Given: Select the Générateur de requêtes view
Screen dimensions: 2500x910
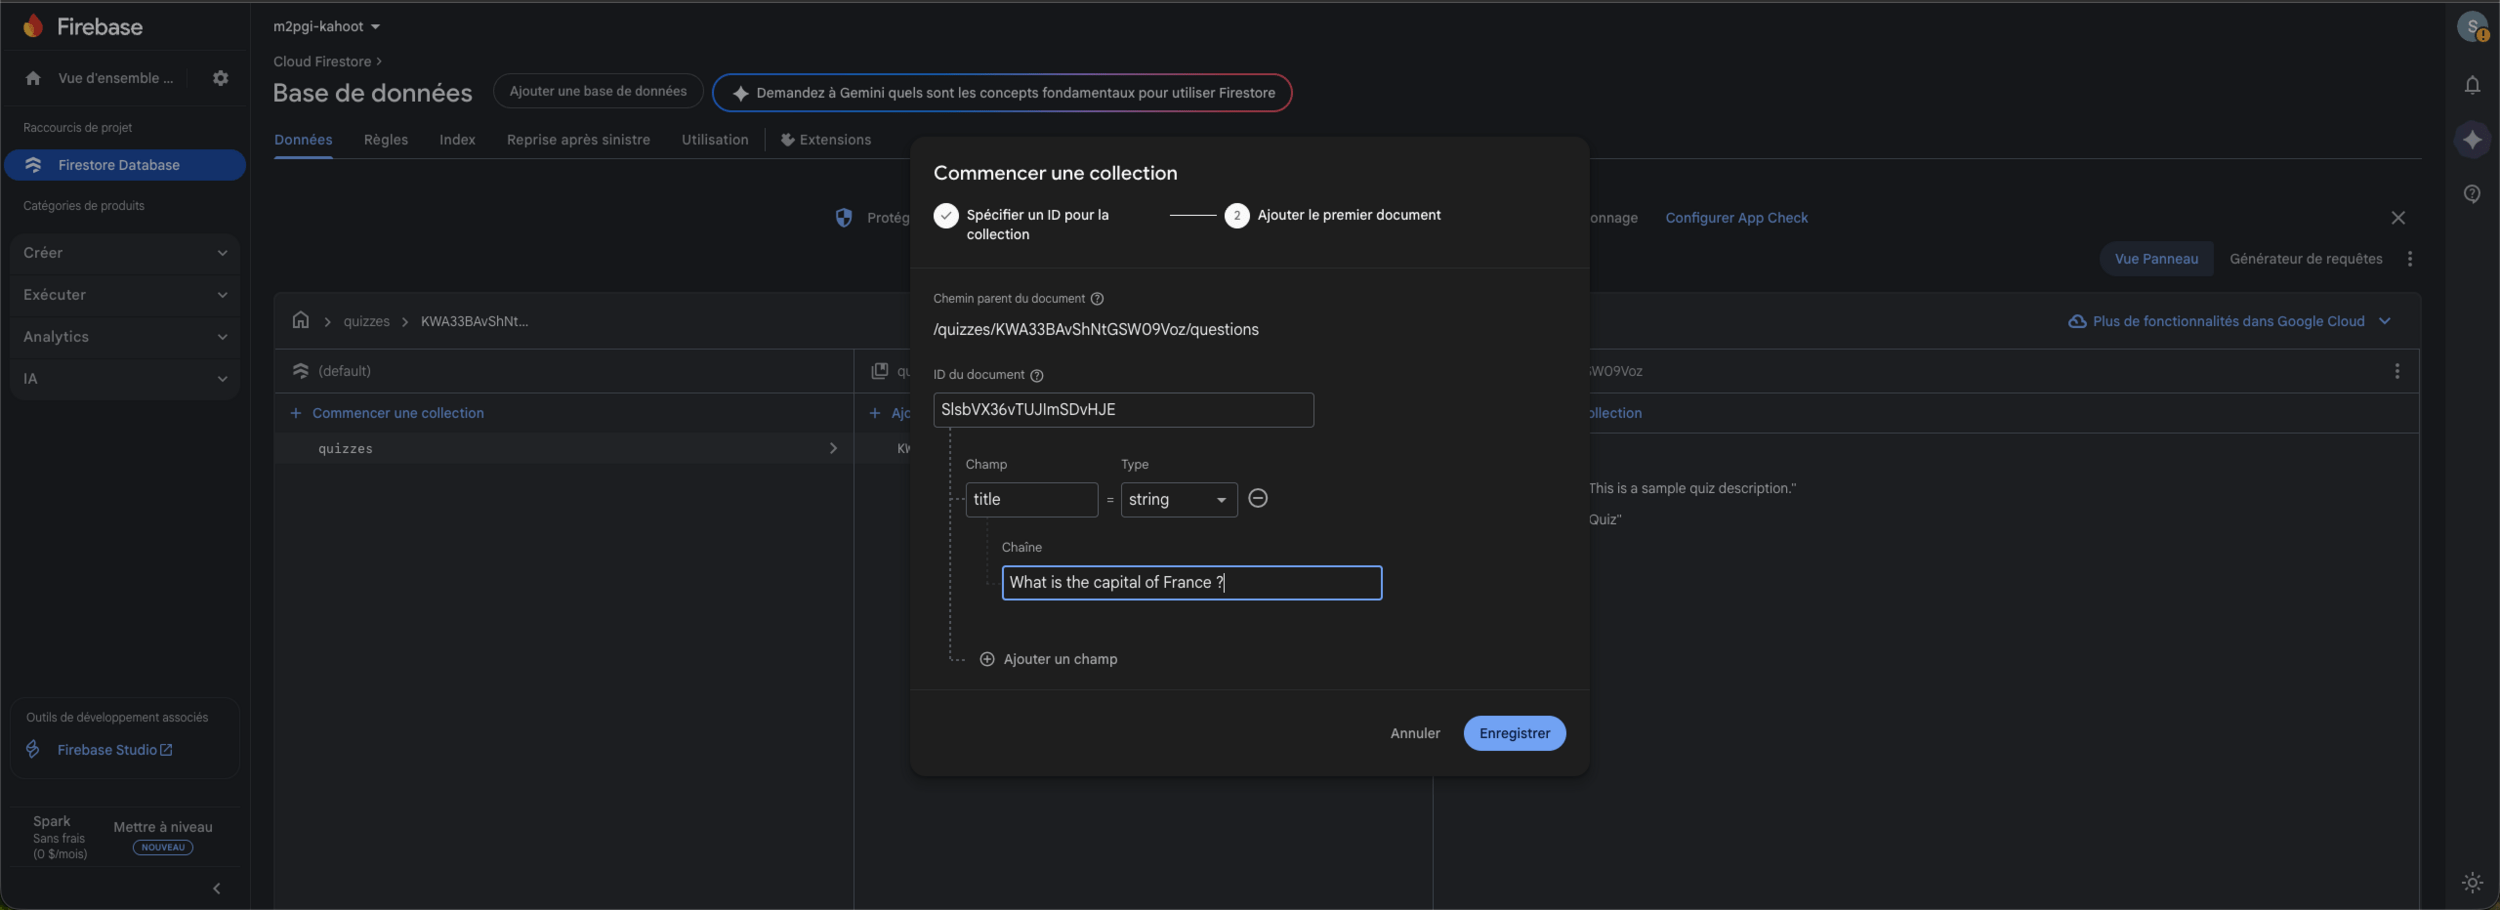Looking at the screenshot, I should point(2306,259).
